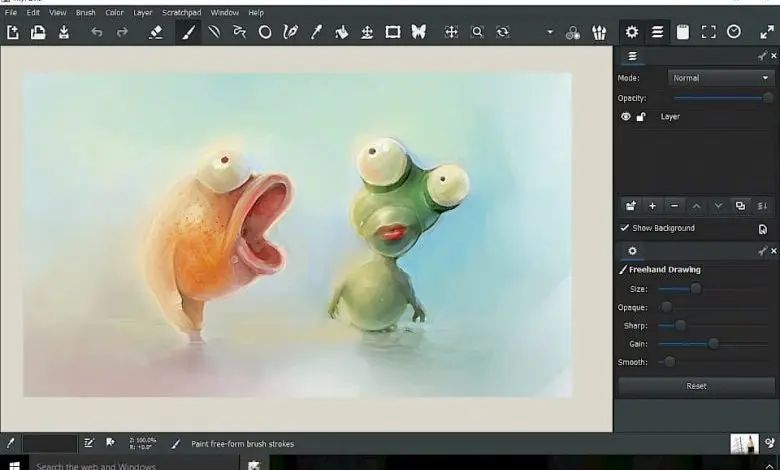Viewport: 780px width, 470px height.
Task: Click the Redo arrow icon
Action: pyautogui.click(x=122, y=32)
